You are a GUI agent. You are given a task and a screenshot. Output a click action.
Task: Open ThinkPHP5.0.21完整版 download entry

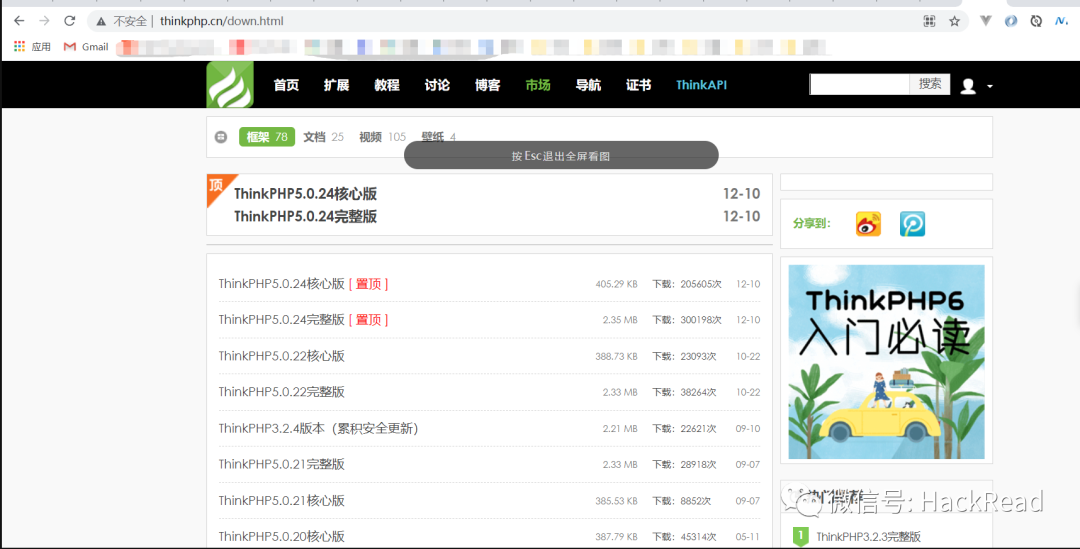pos(281,464)
